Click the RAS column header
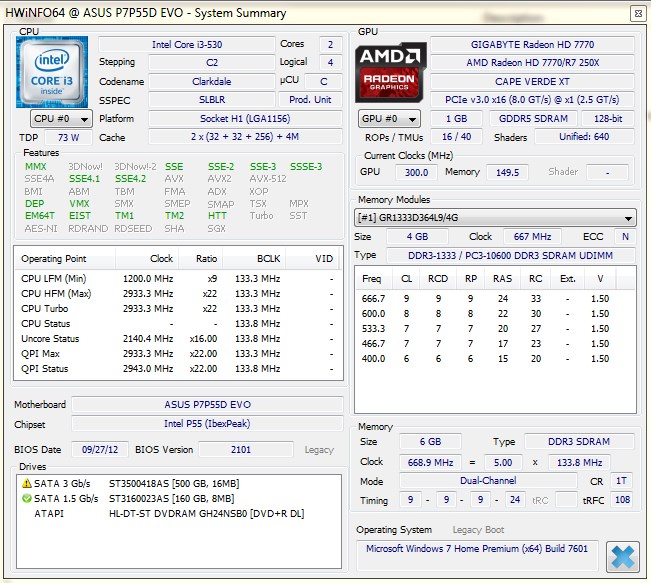The width and height of the screenshot is (651, 583). click(x=502, y=279)
